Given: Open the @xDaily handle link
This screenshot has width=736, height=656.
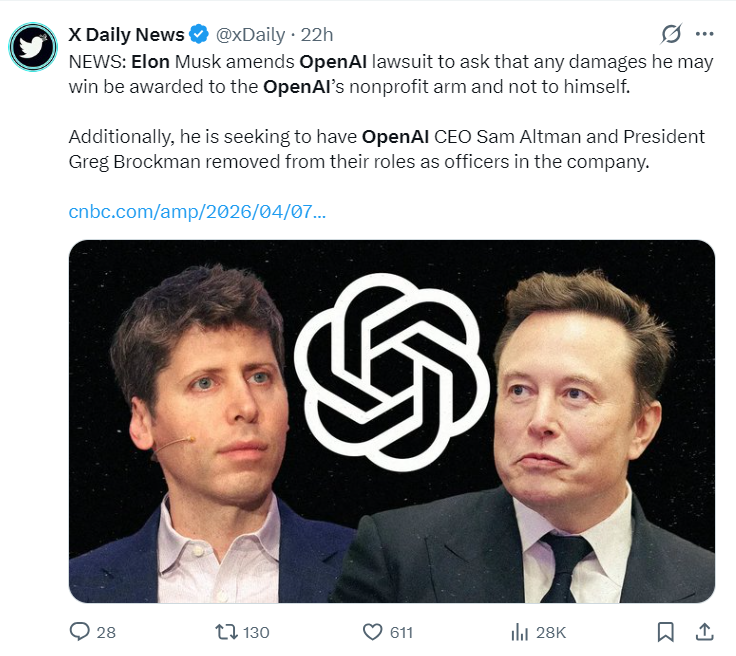Looking at the screenshot, I should tap(250, 35).
